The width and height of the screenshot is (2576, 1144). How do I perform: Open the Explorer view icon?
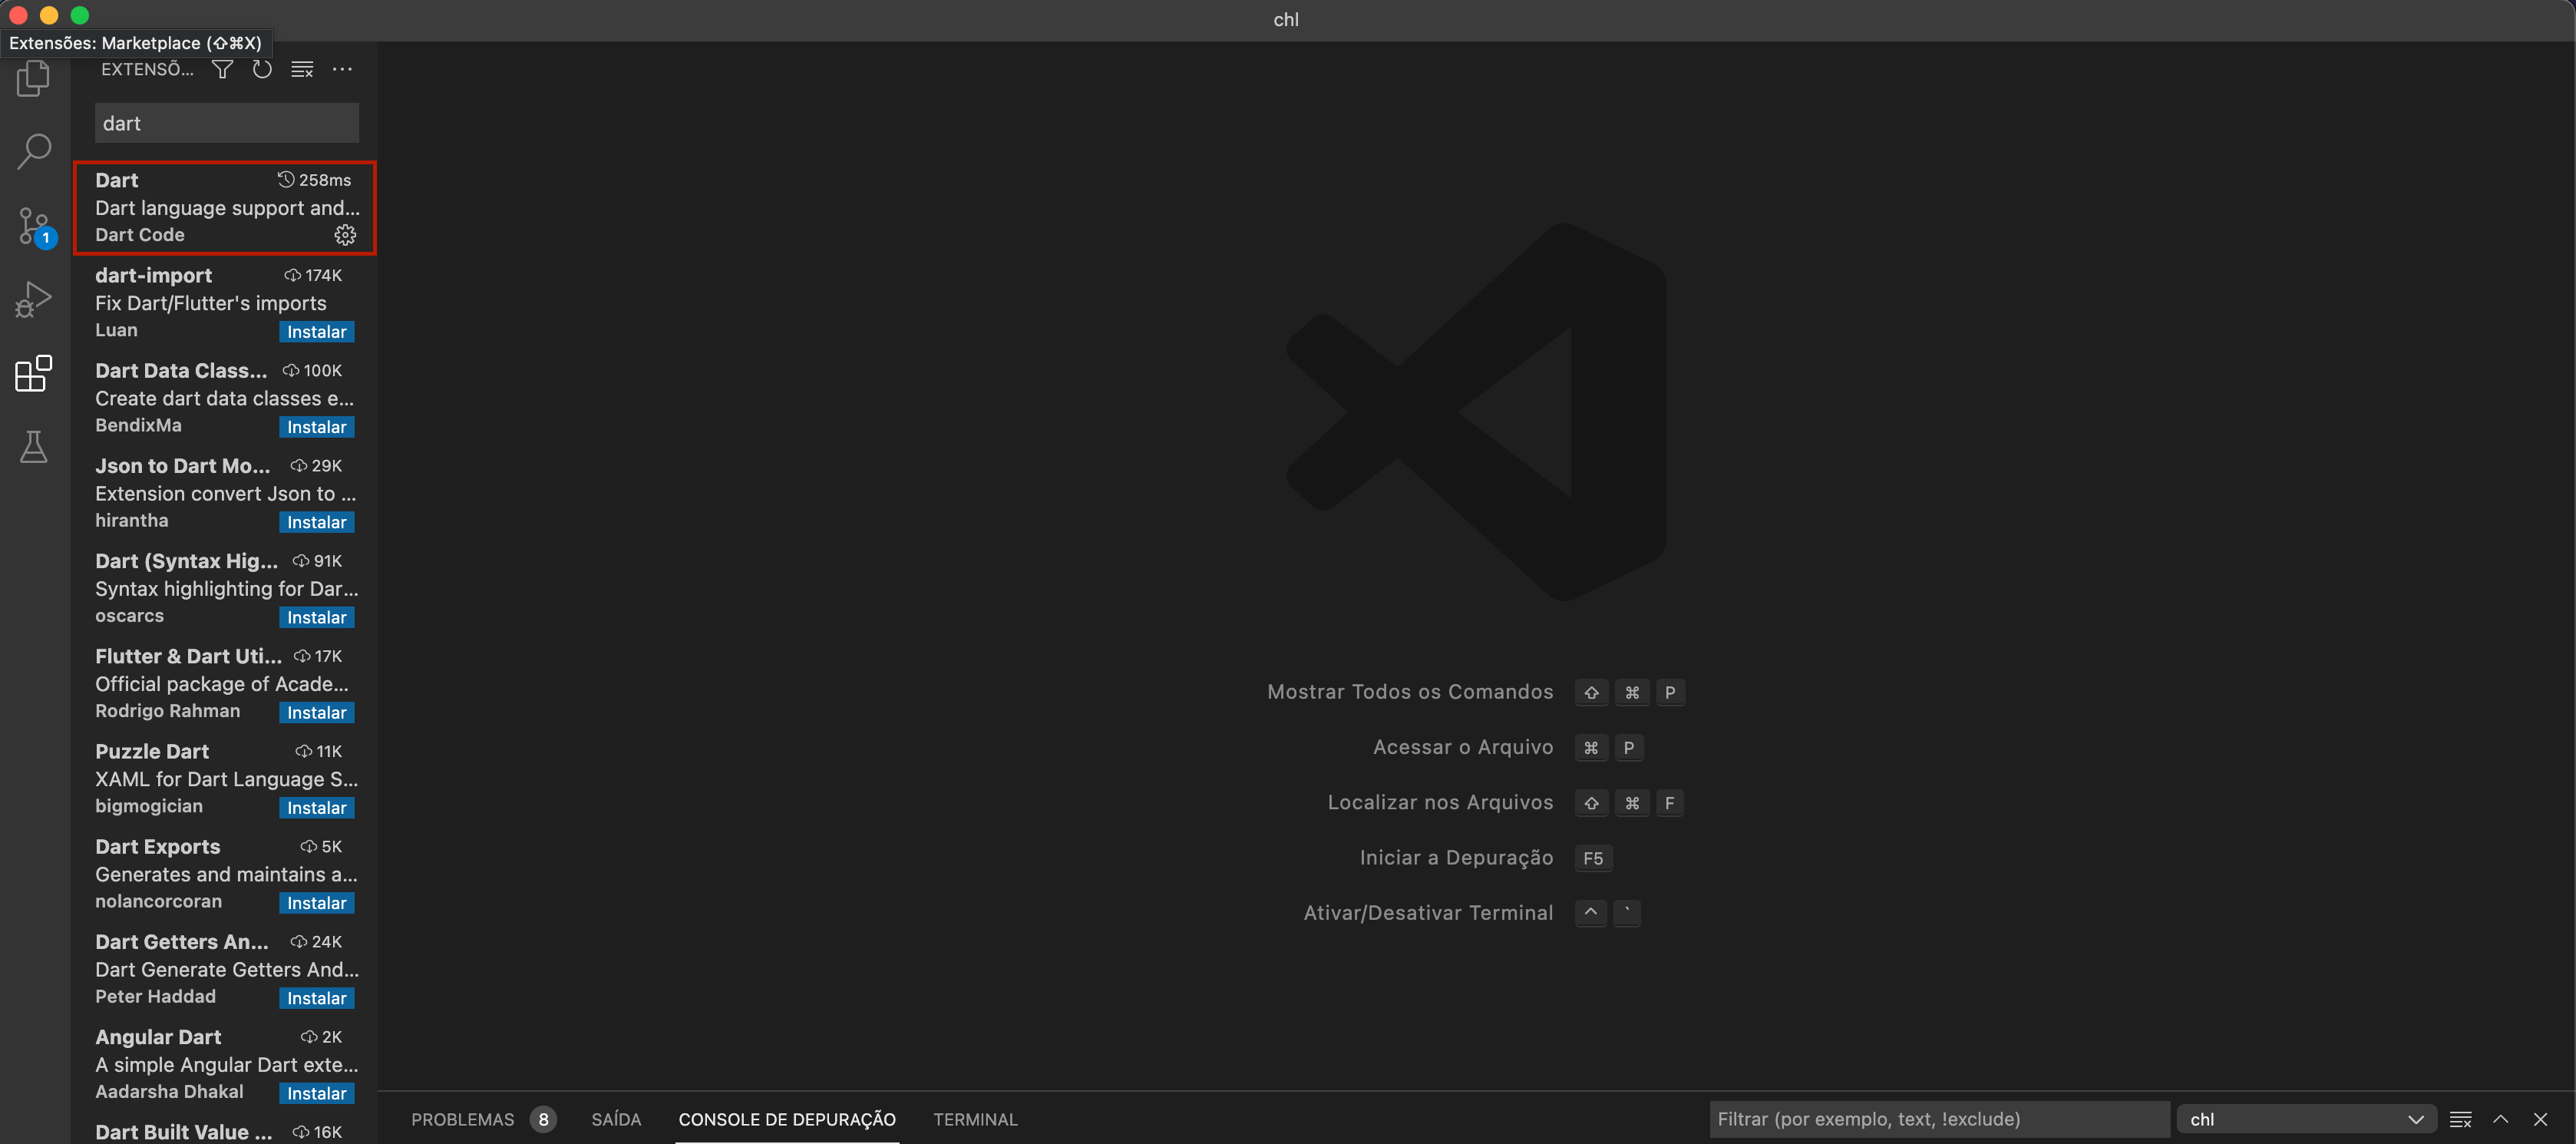point(33,78)
